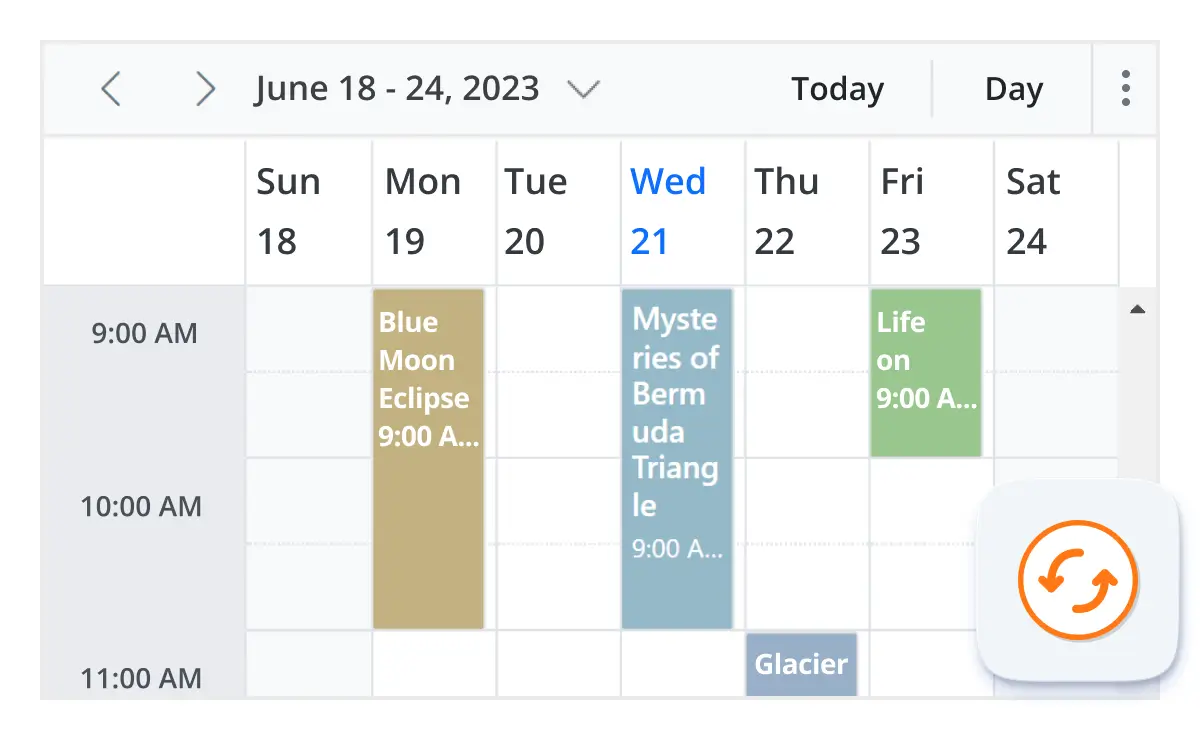Viewport: 1200px width, 740px height.
Task: Select the Fri 23 day header
Action: point(900,210)
